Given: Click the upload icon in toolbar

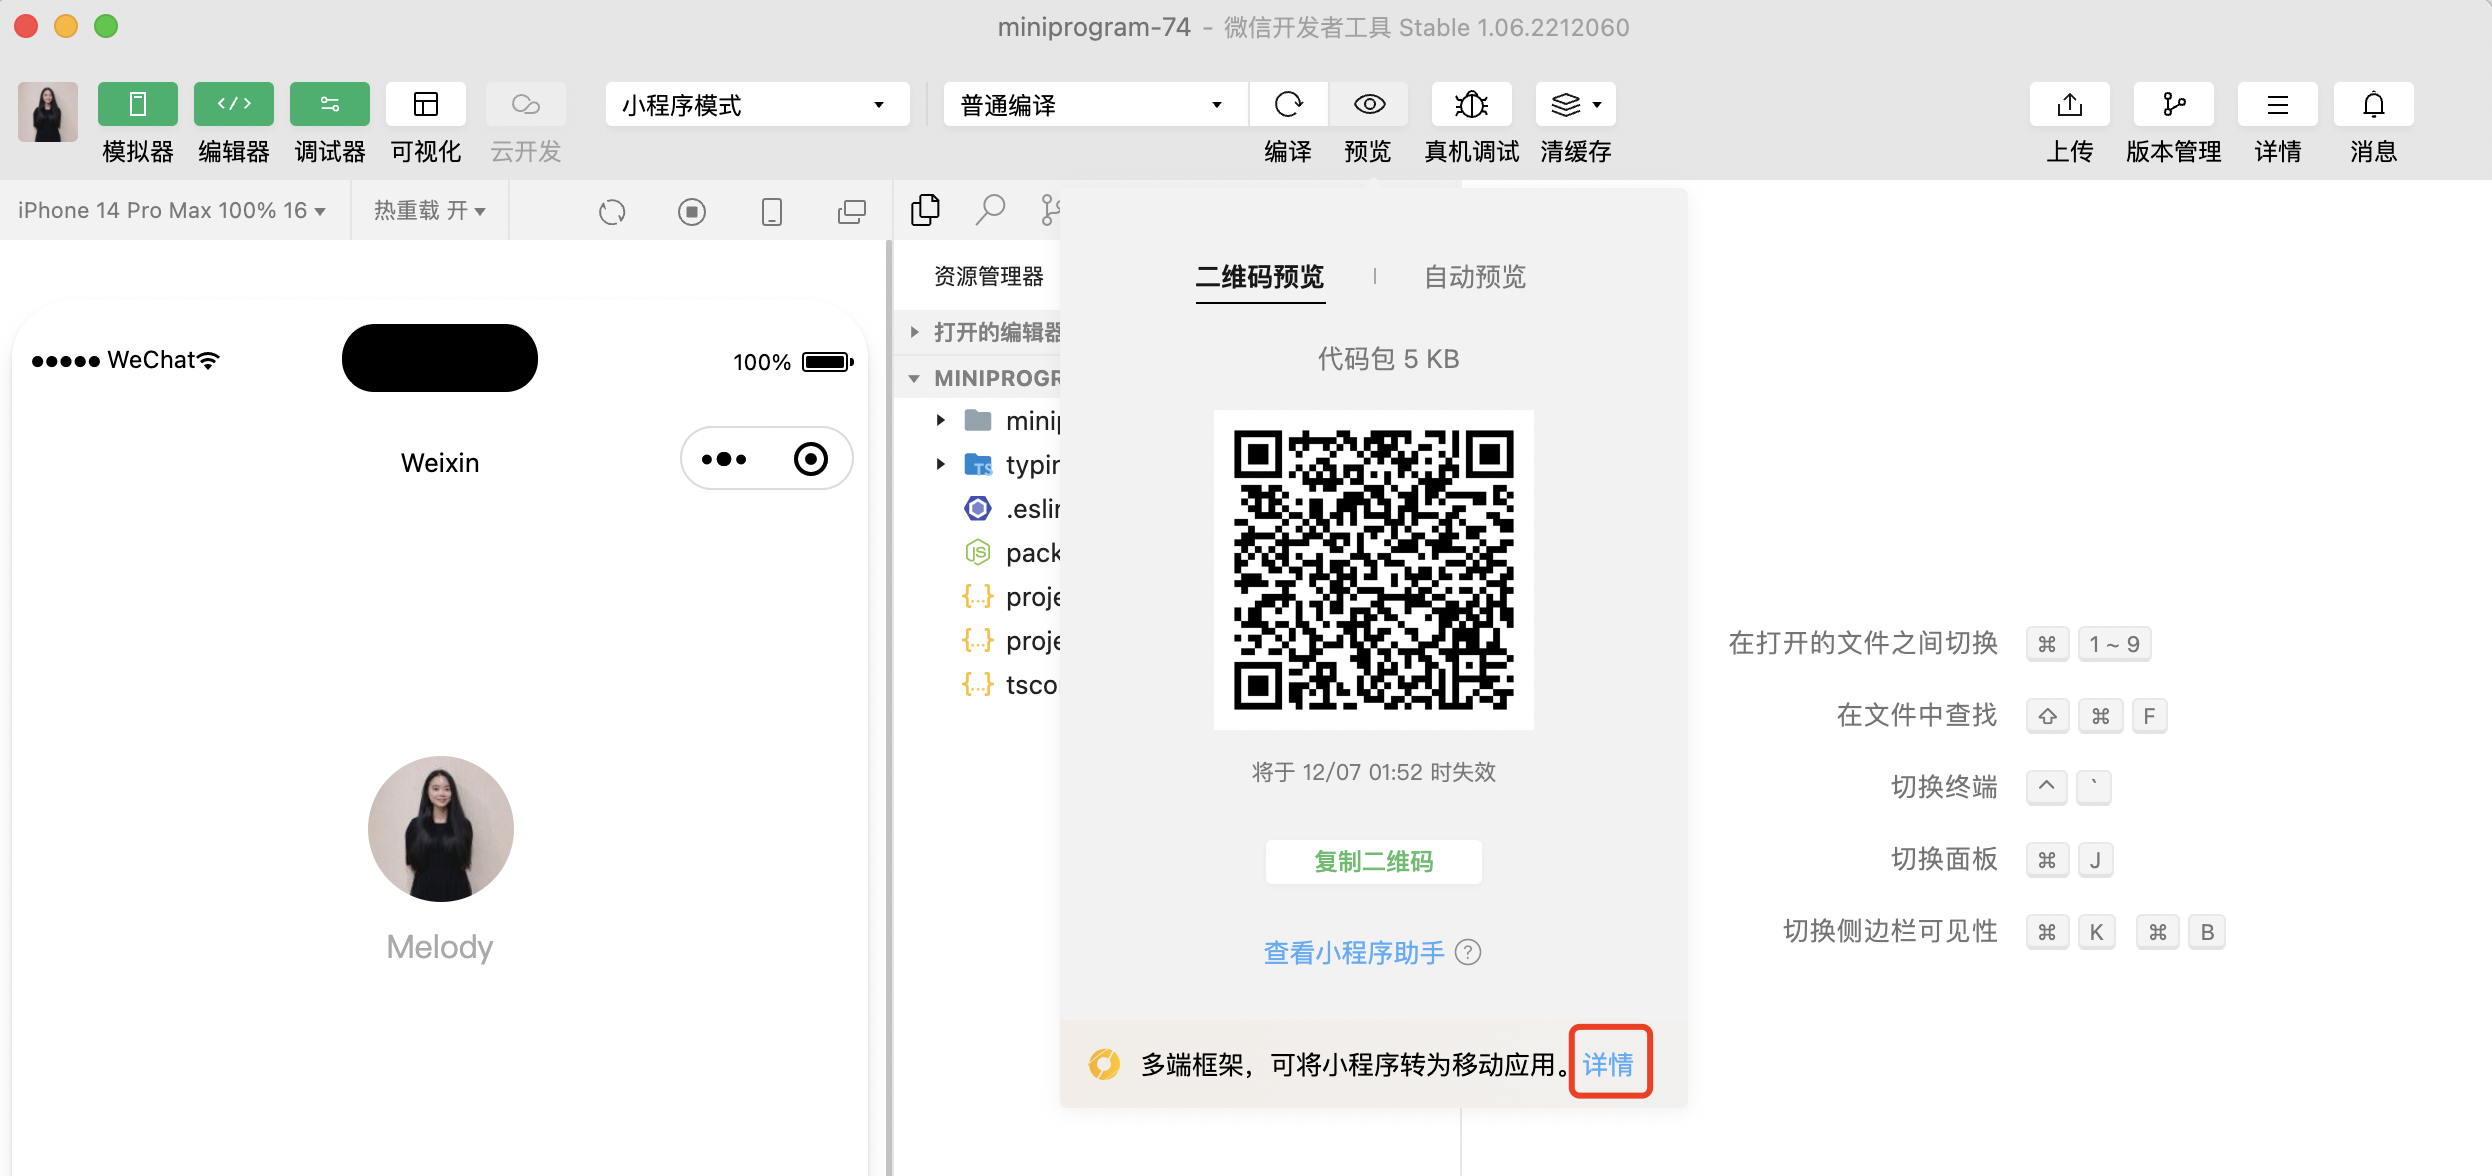Looking at the screenshot, I should (2069, 104).
